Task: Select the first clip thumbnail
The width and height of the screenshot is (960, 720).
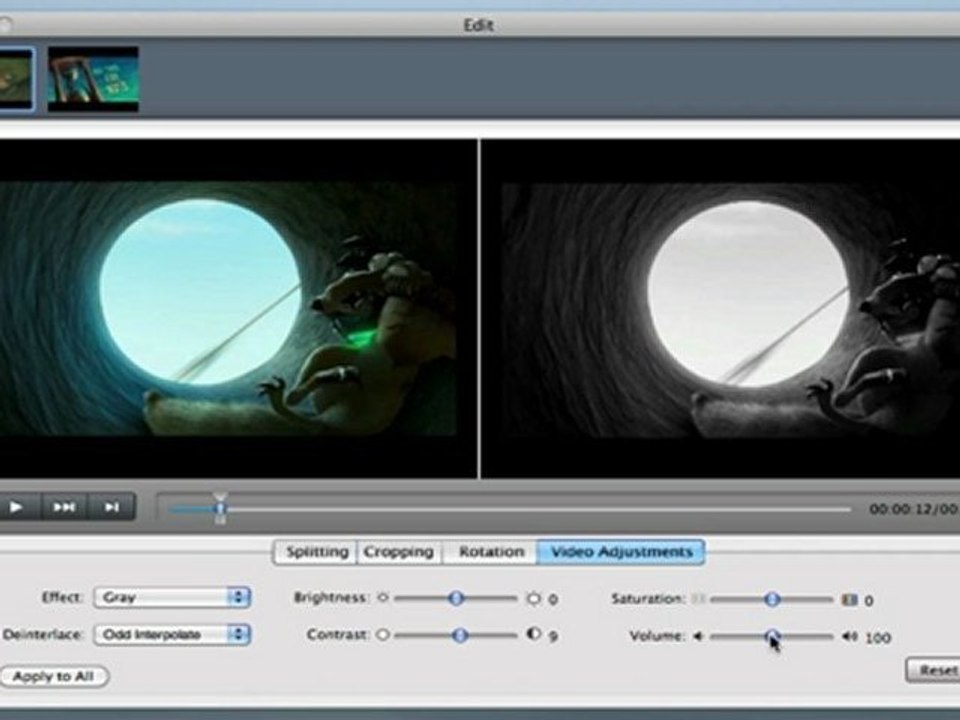Action: coord(16,80)
